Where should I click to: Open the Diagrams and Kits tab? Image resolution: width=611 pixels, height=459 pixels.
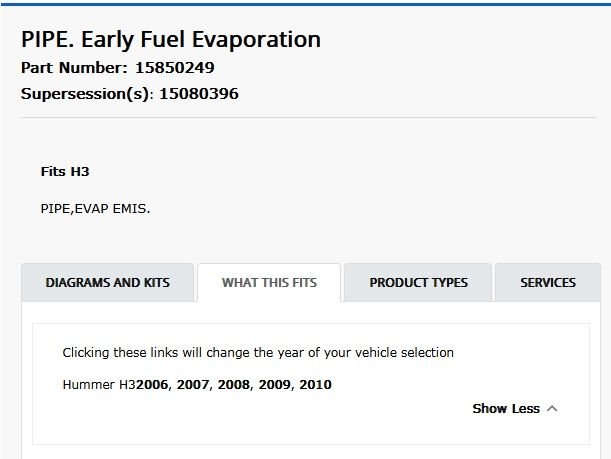pos(108,283)
